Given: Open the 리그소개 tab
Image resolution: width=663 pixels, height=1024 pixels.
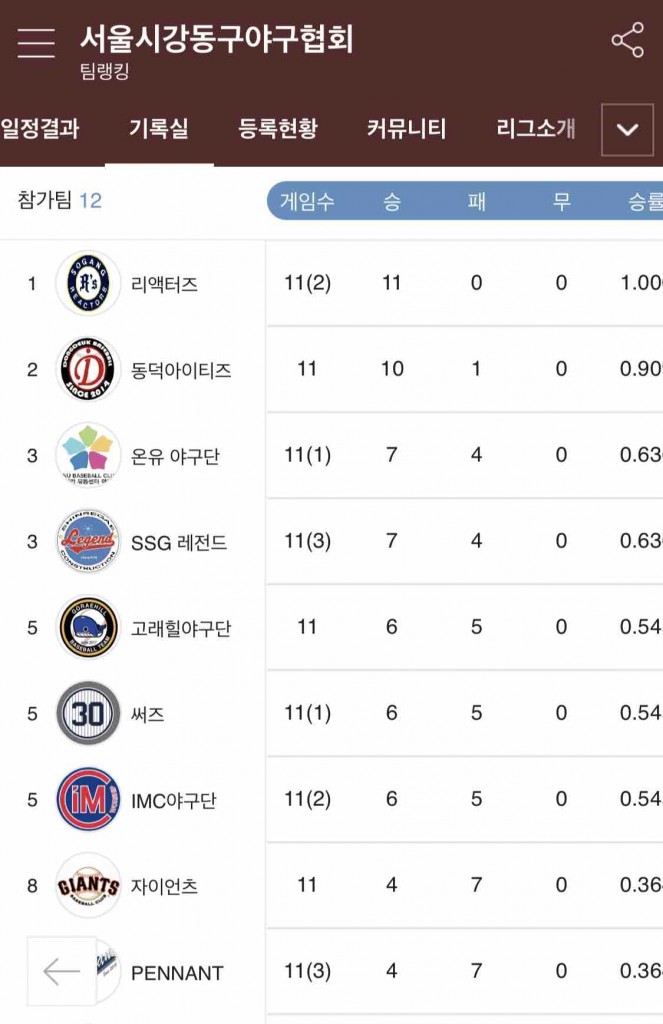Looking at the screenshot, I should pos(536,129).
